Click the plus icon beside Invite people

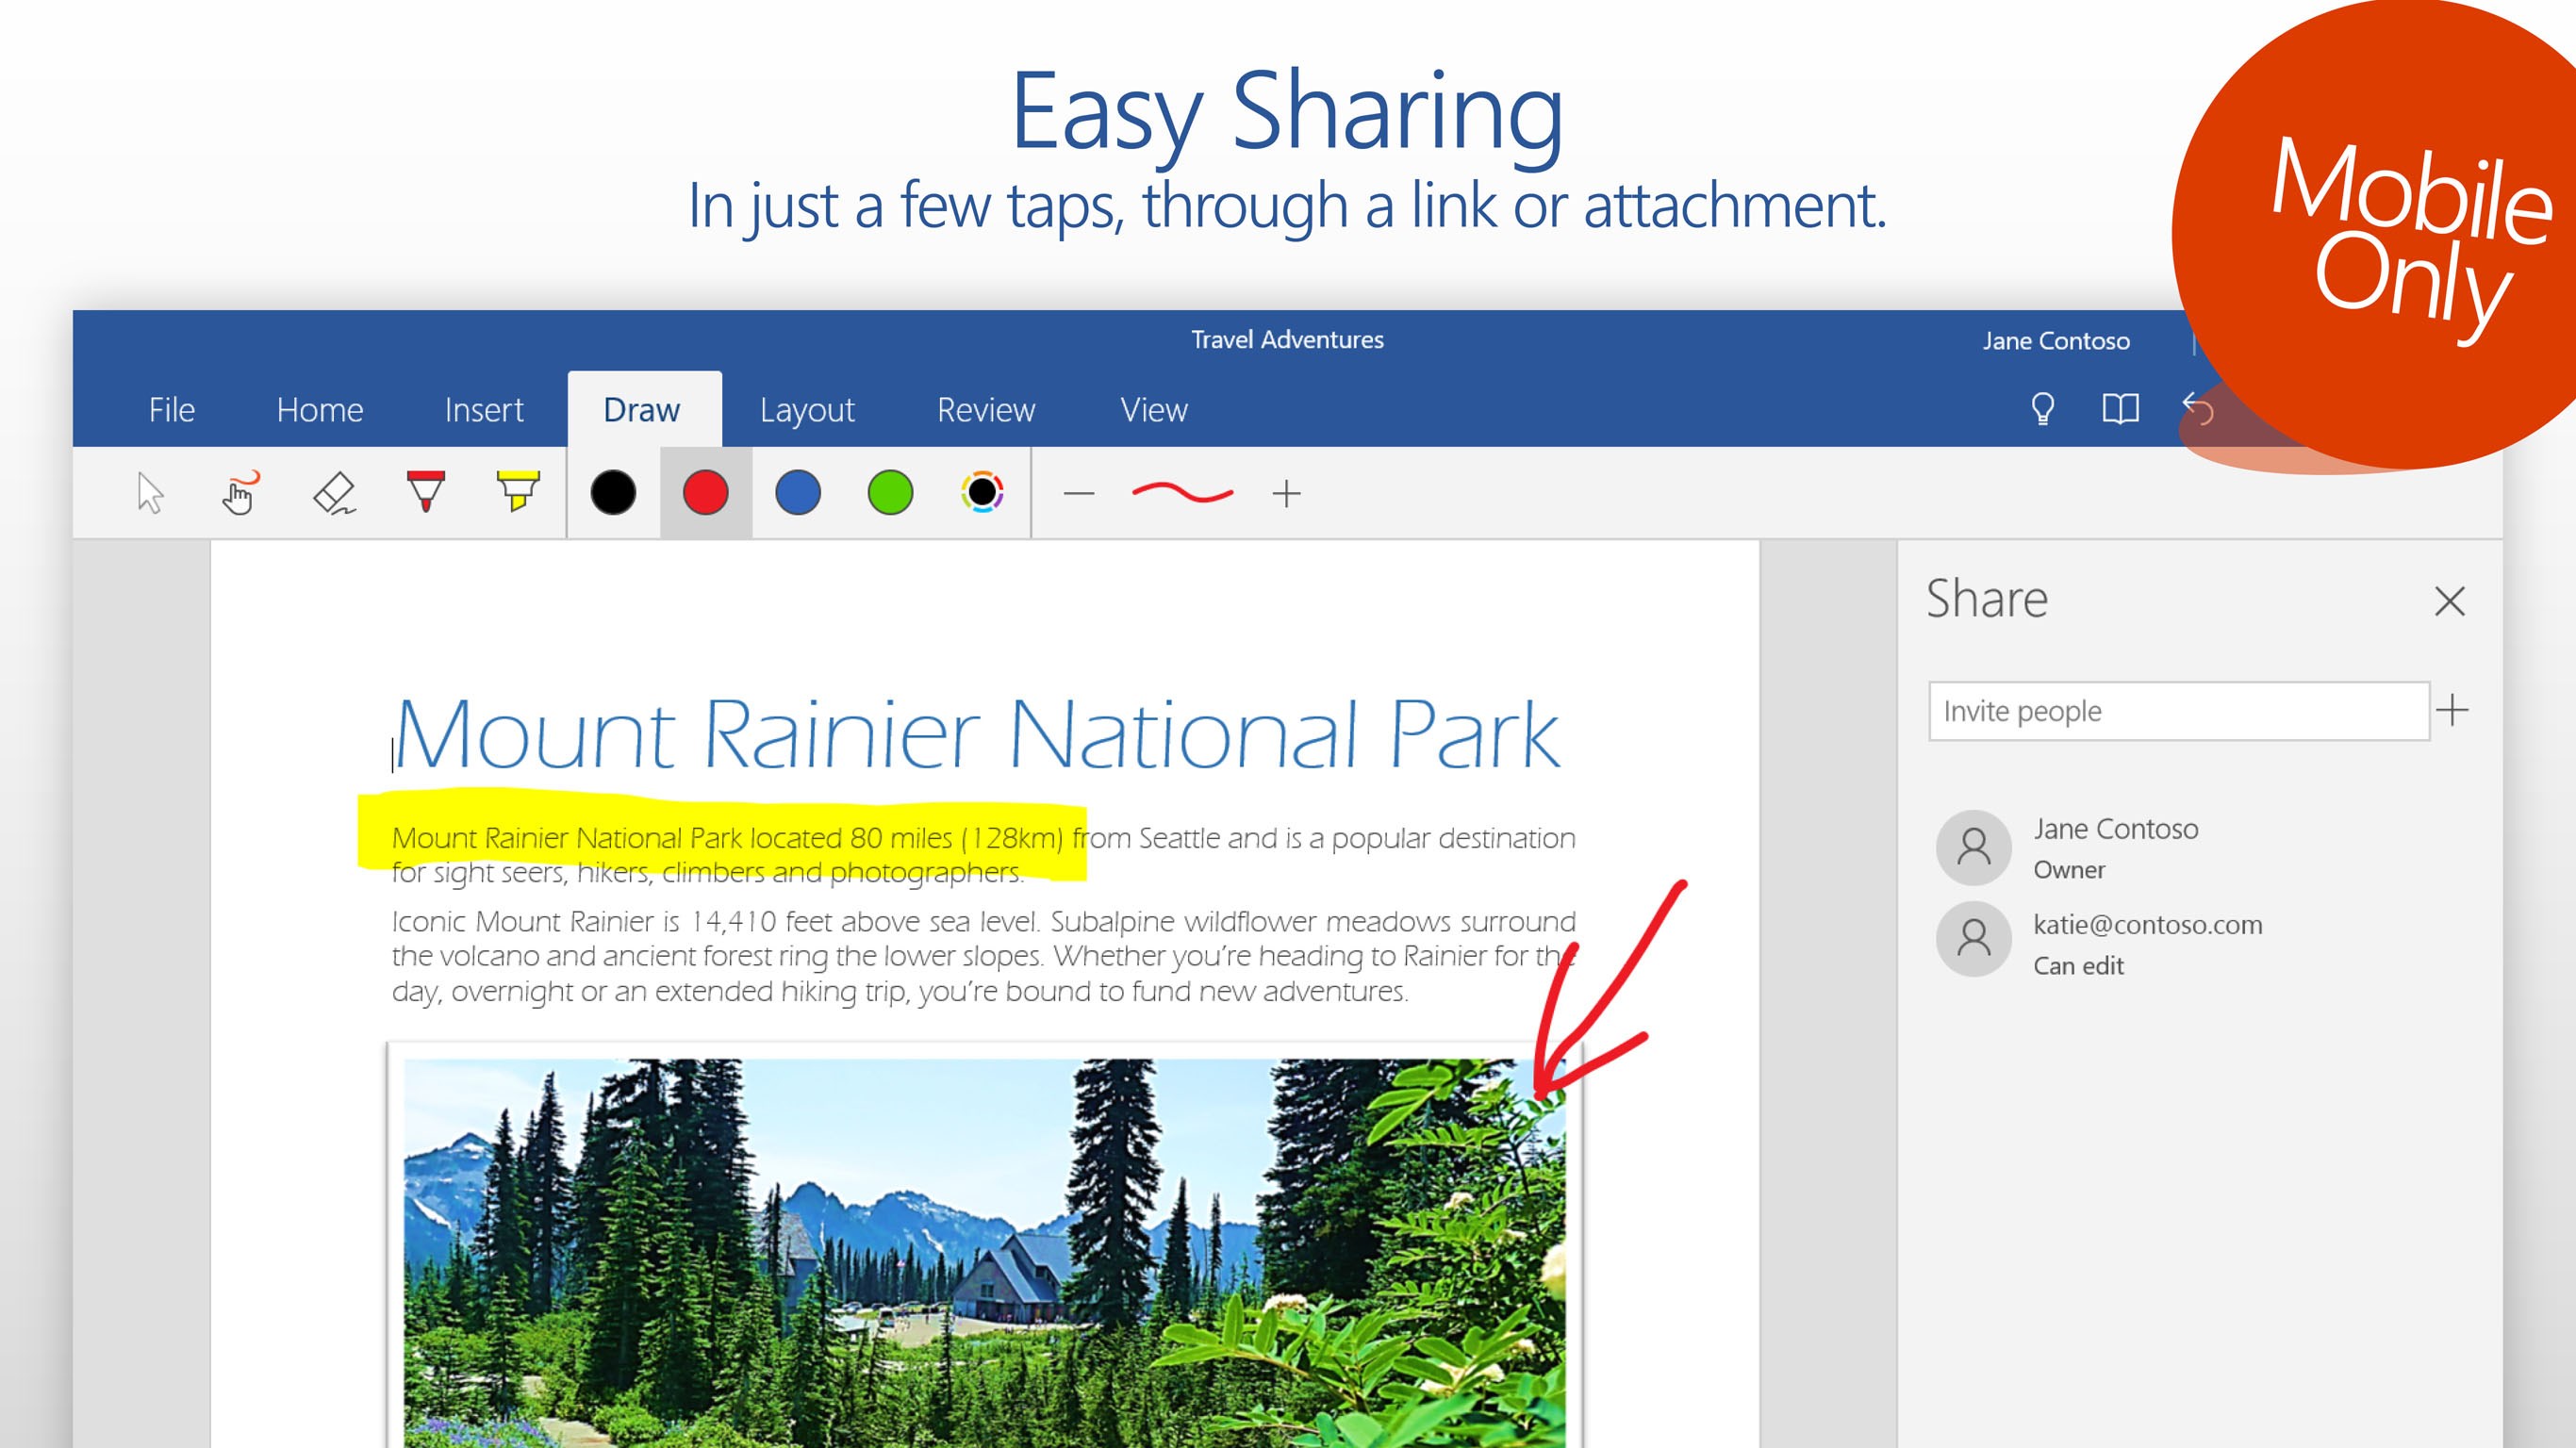(x=2452, y=710)
